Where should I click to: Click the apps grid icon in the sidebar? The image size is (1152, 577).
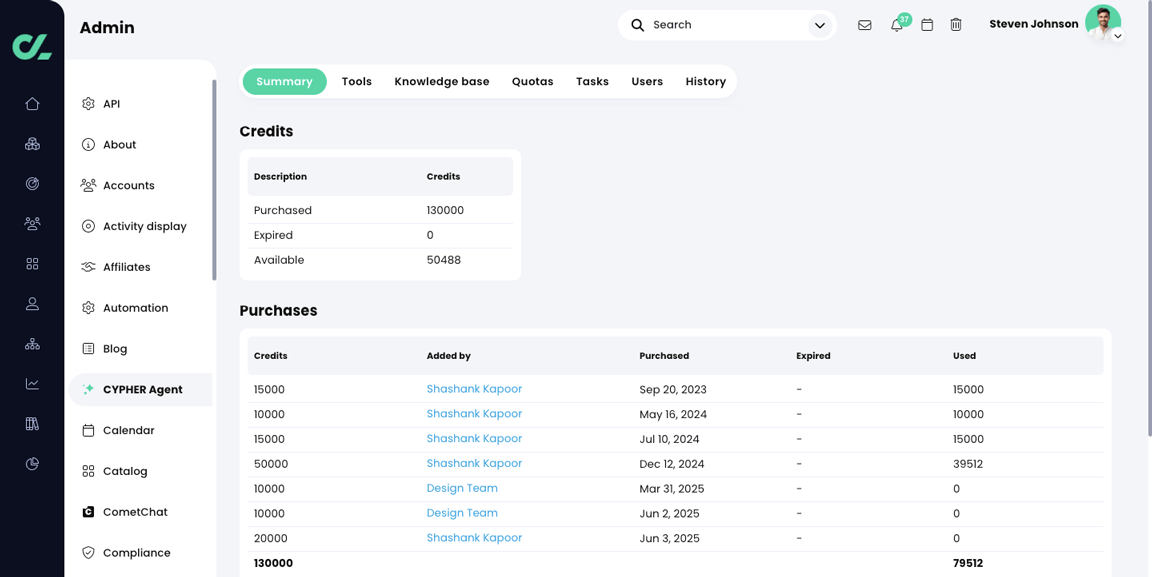coord(32,263)
